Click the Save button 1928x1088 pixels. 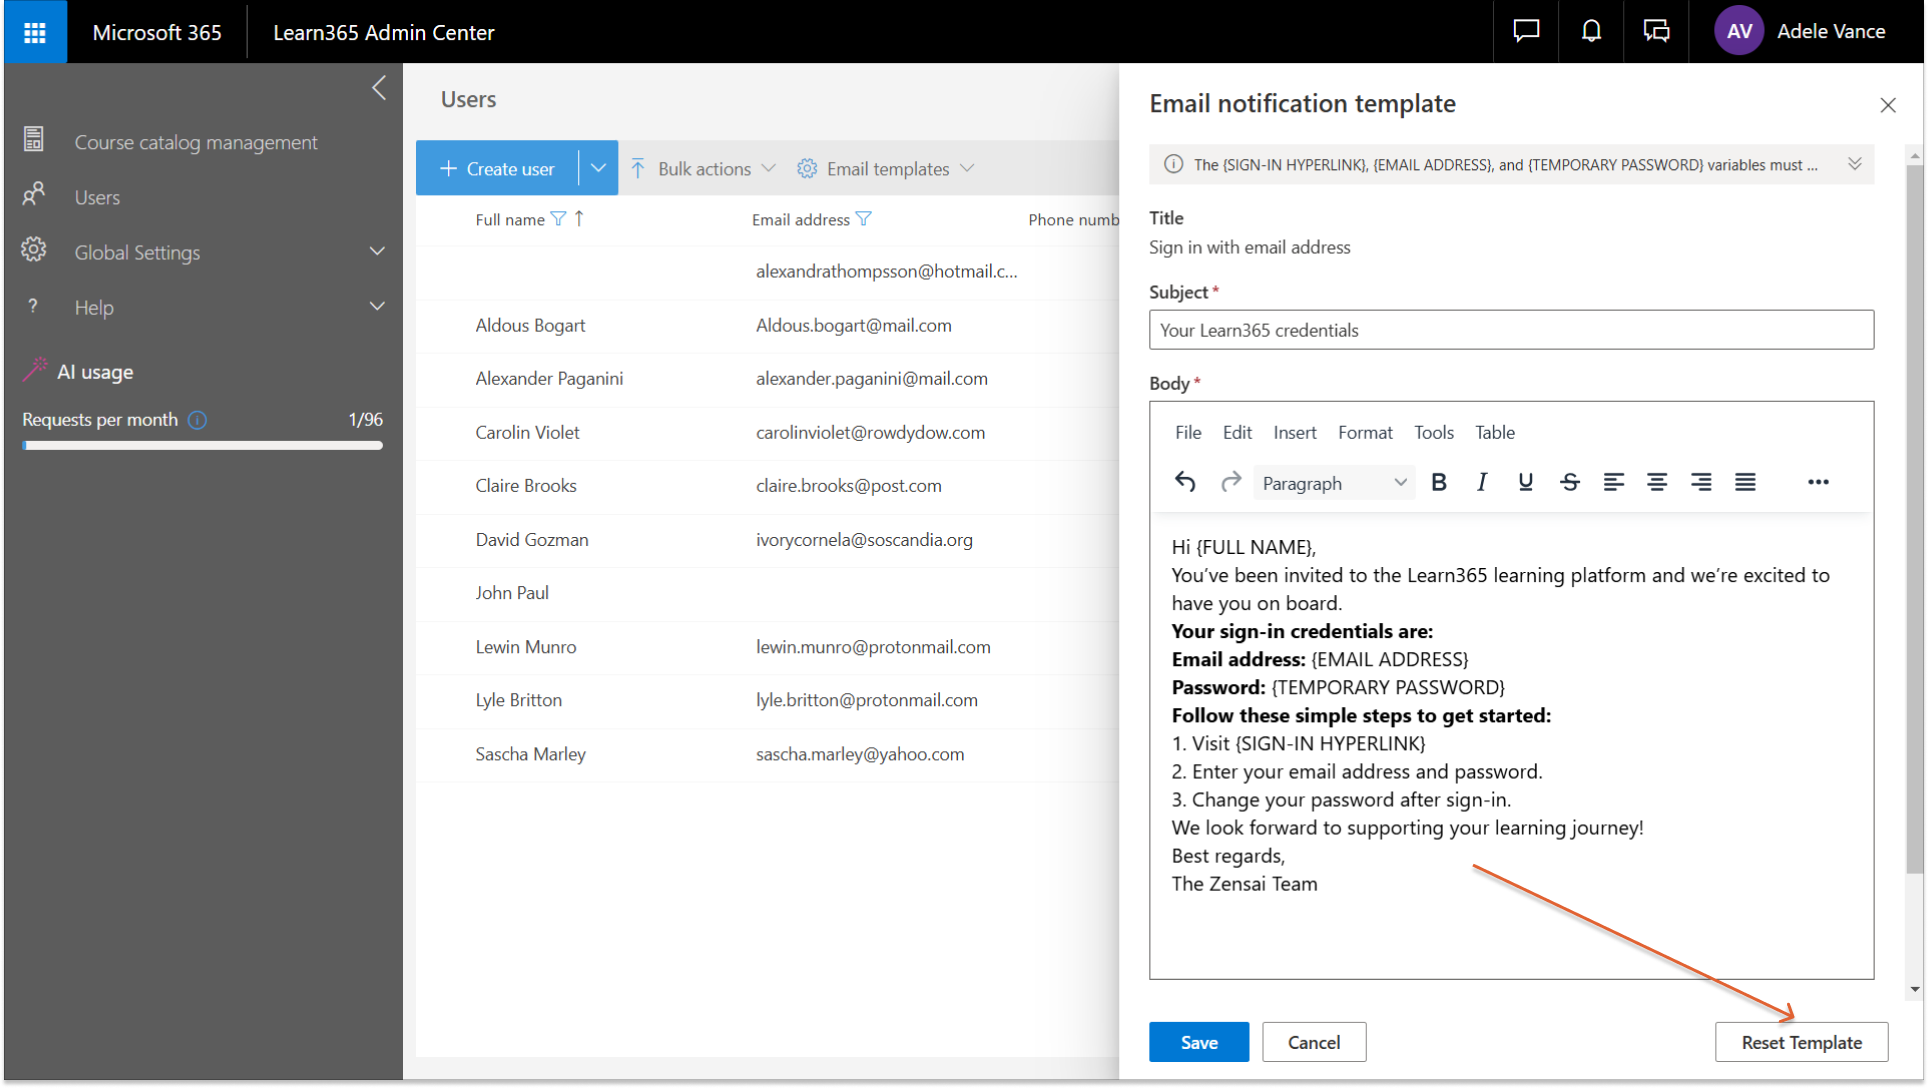coord(1199,1042)
